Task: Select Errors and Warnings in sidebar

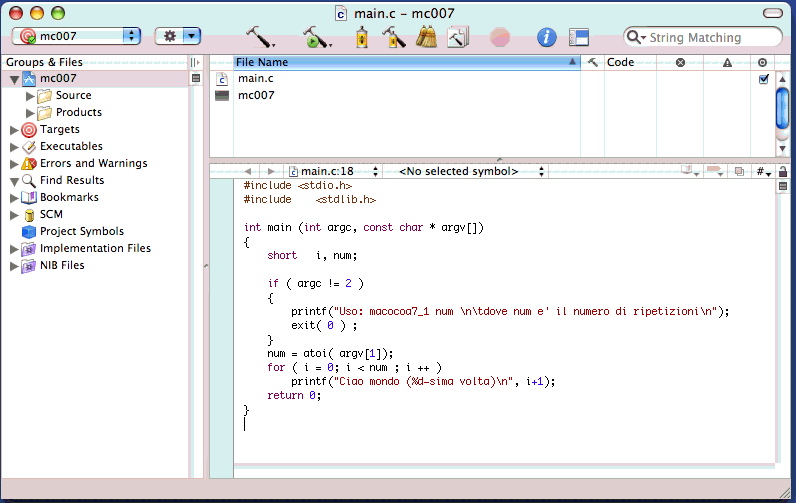Action: [x=93, y=164]
